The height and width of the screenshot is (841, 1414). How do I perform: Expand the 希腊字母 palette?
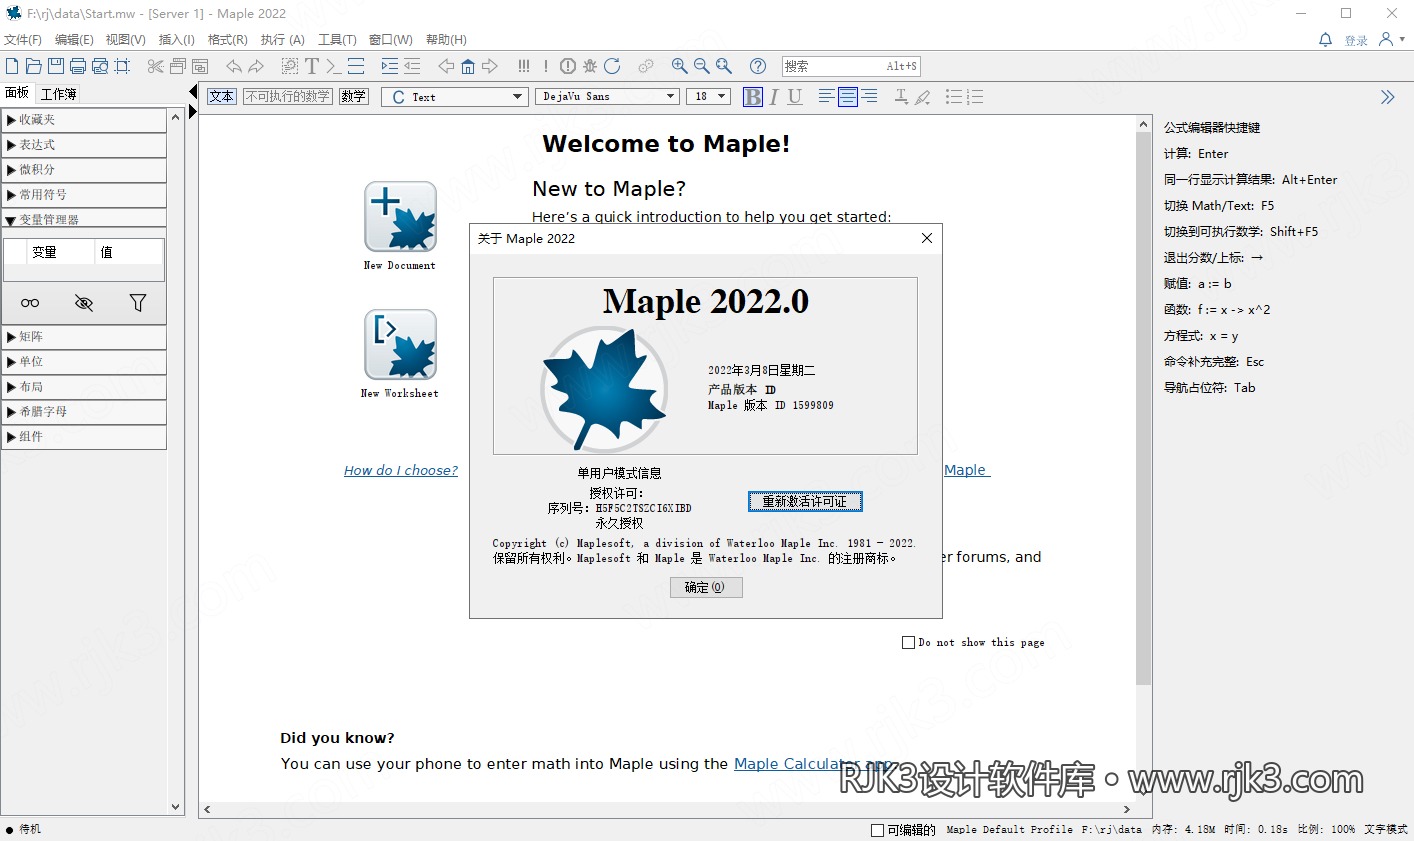point(84,412)
